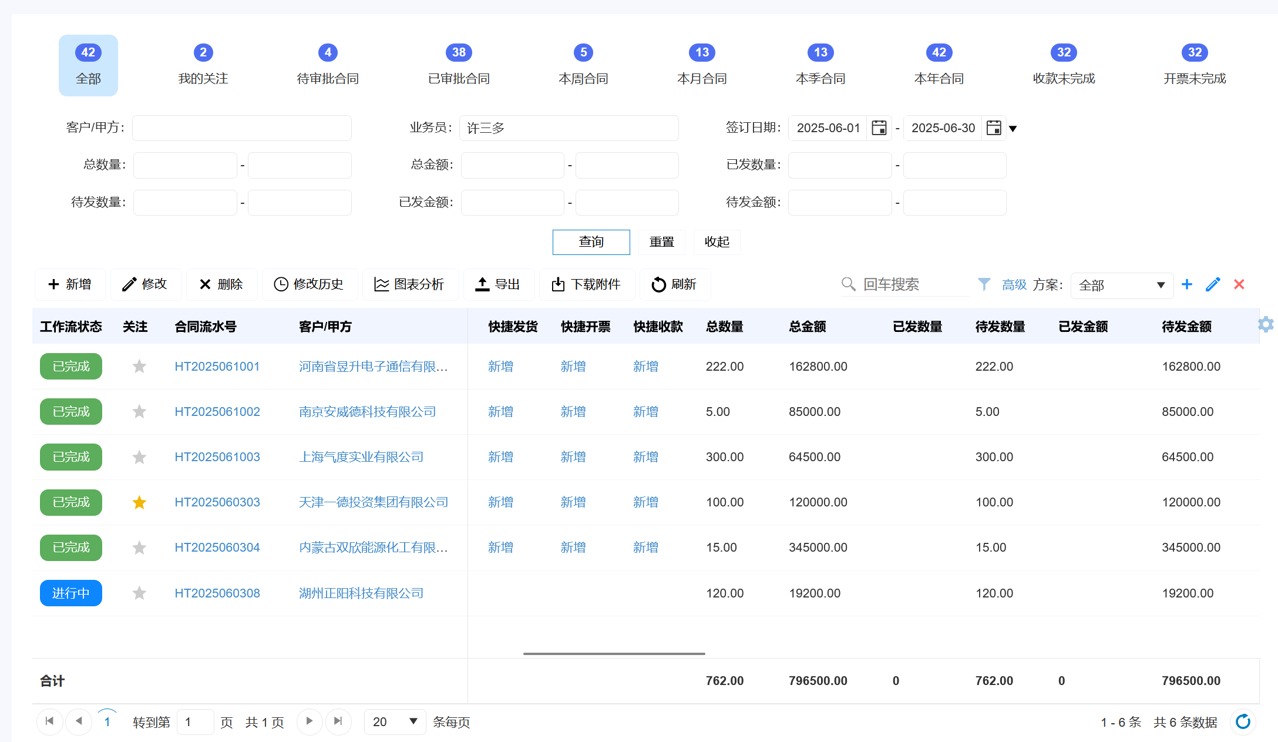Toggle follow star for HT2025060308 row

(x=139, y=594)
